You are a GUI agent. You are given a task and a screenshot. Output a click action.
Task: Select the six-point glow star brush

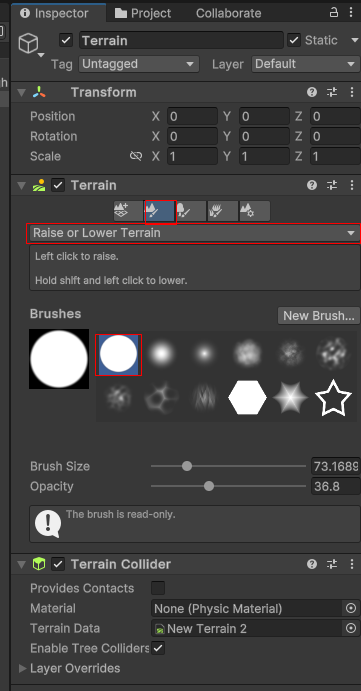coord(290,398)
